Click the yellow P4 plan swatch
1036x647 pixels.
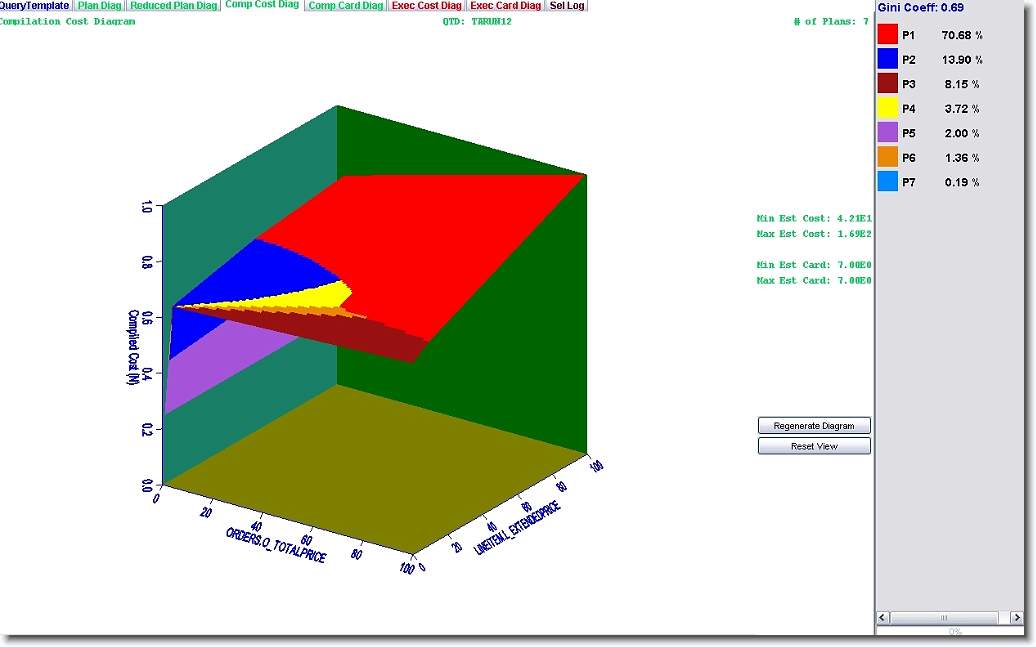(x=887, y=109)
